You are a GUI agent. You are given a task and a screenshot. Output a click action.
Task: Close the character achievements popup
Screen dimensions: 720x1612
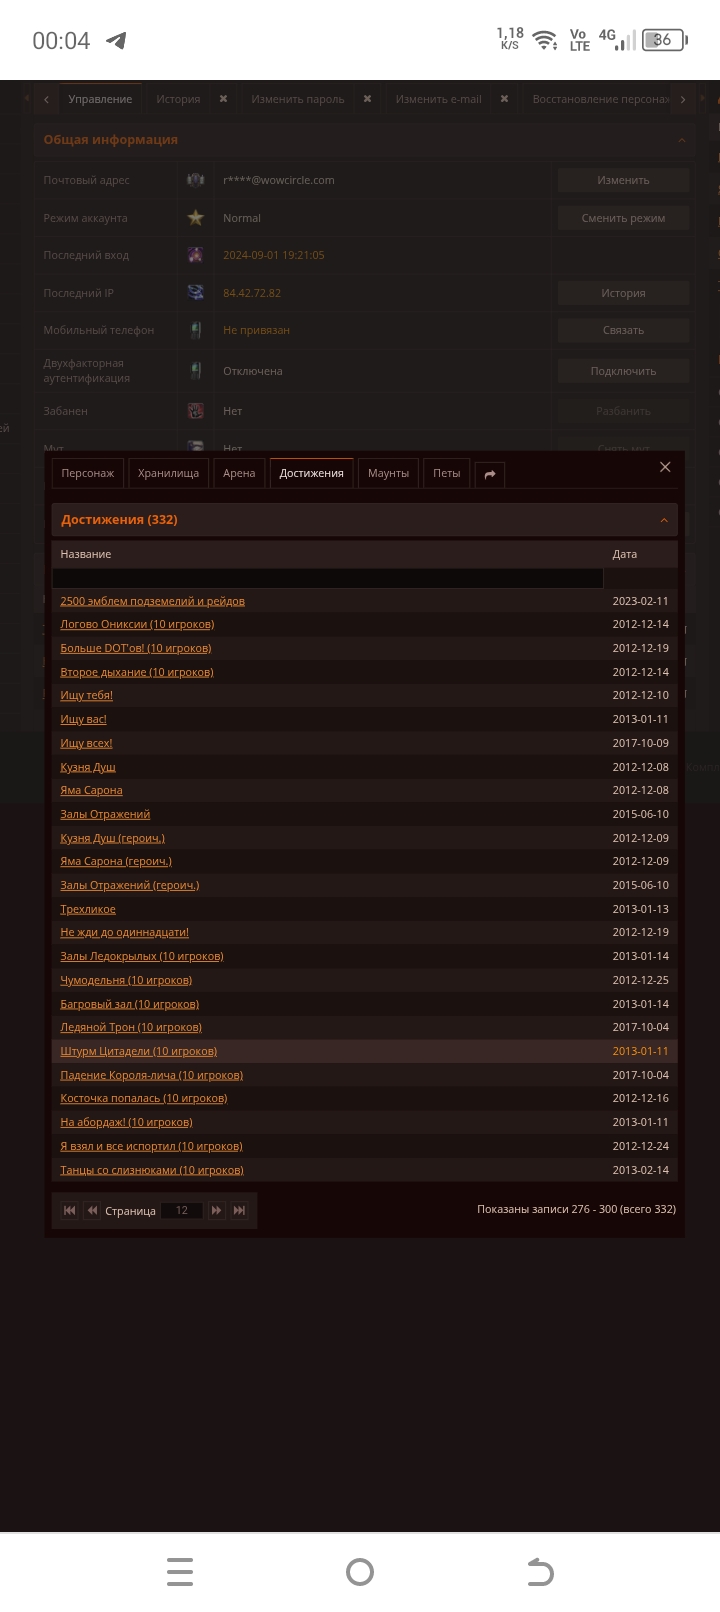665,467
